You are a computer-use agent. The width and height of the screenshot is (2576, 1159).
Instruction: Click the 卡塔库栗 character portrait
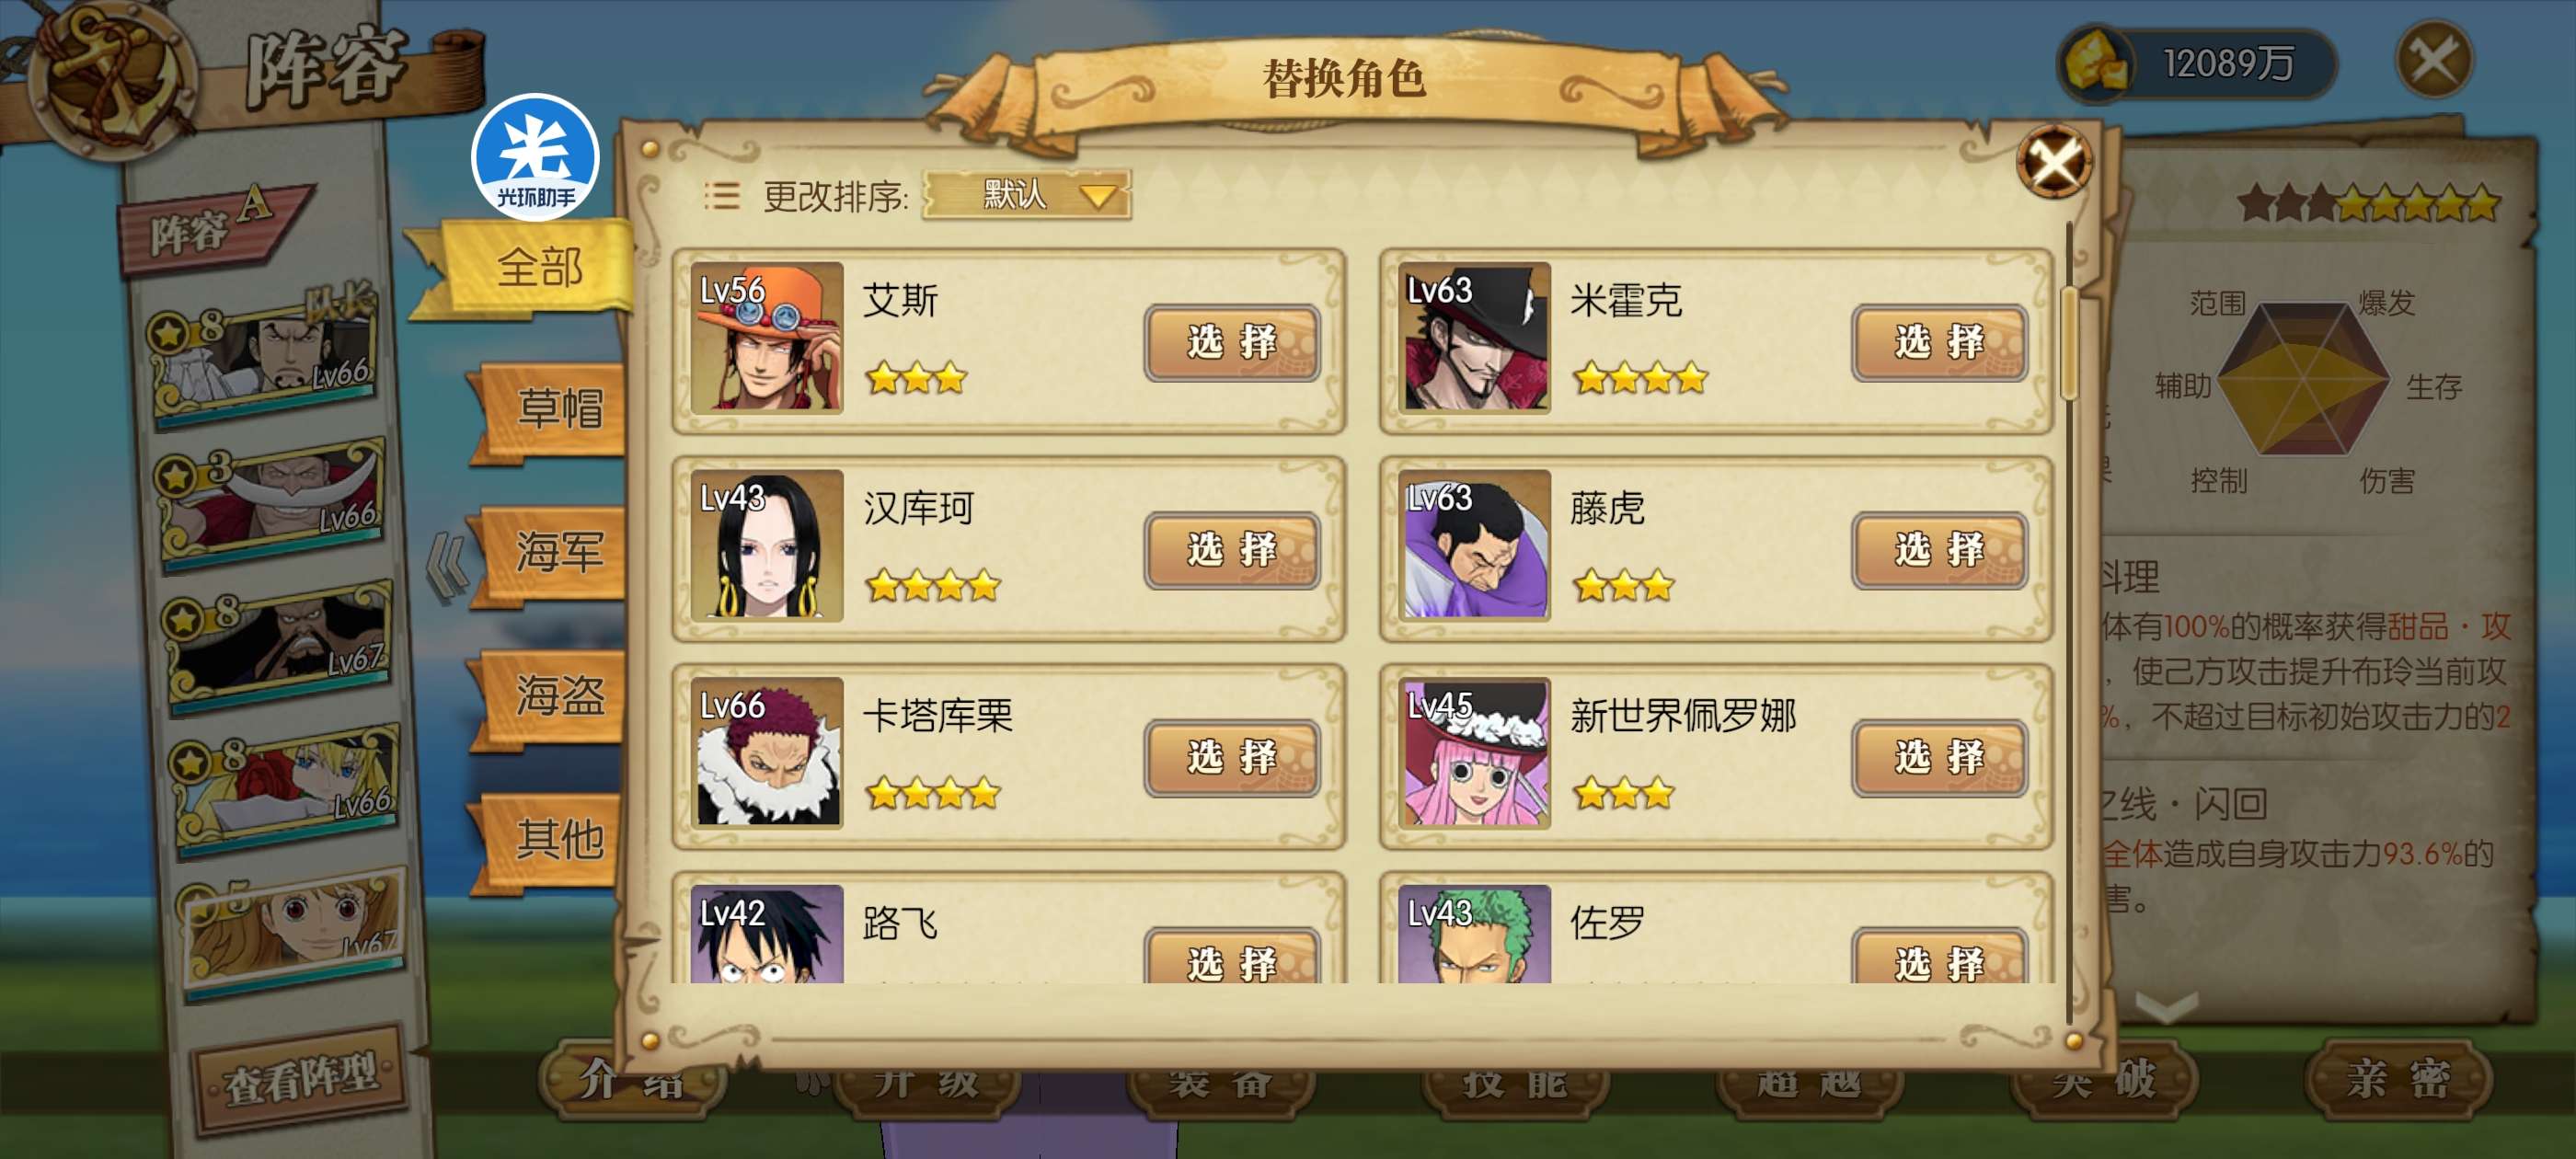point(767,752)
